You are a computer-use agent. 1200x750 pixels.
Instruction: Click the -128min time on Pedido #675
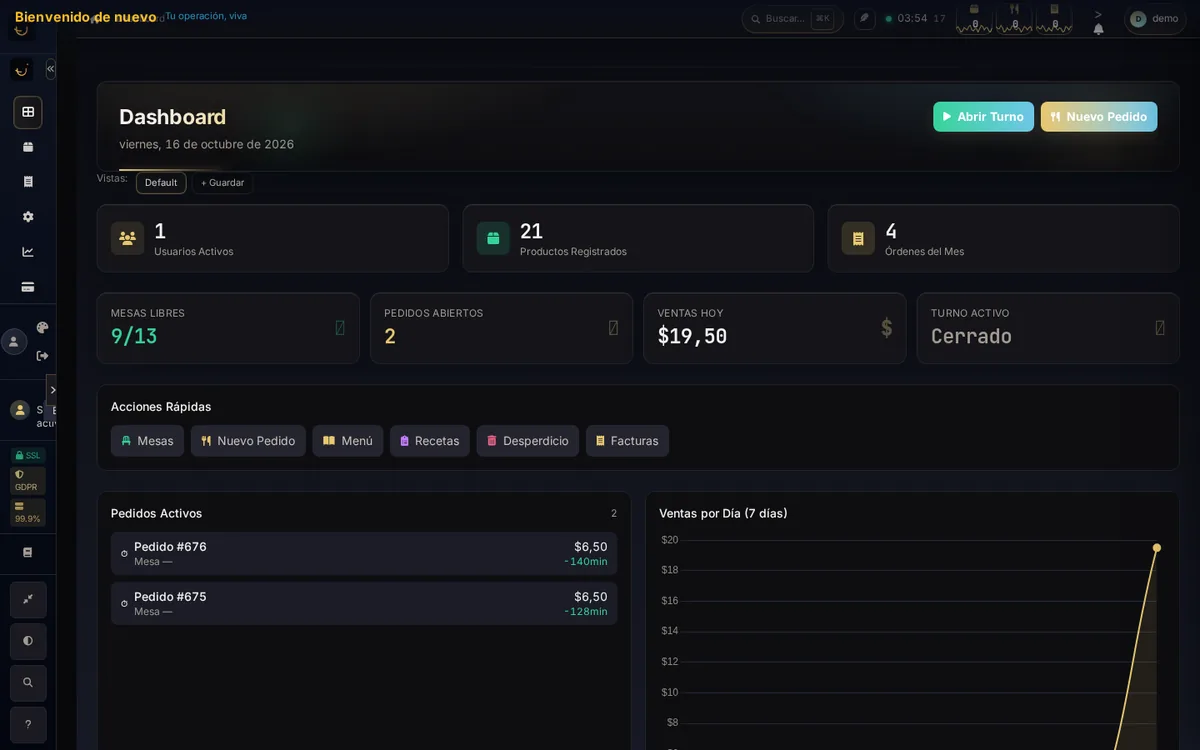(586, 612)
